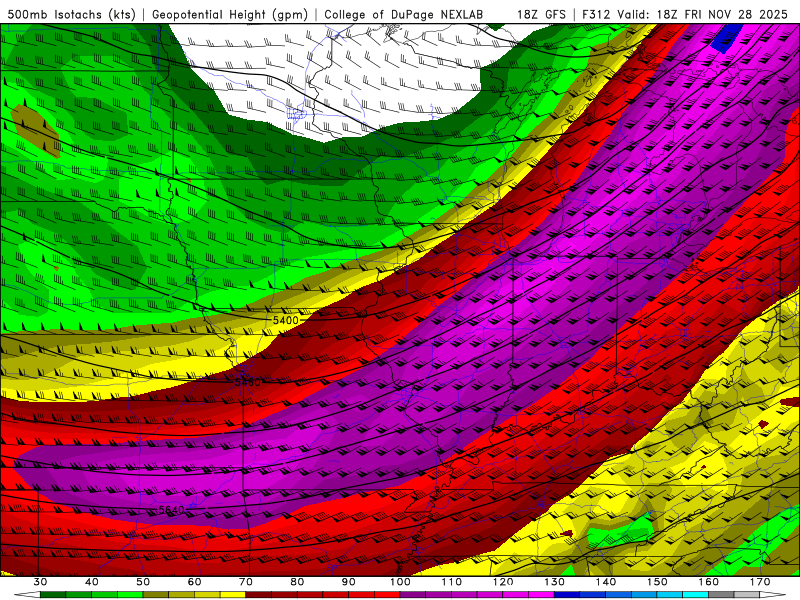The height and width of the screenshot is (600, 800).
Task: Click the 160 value on the legend
Action: click(x=709, y=582)
